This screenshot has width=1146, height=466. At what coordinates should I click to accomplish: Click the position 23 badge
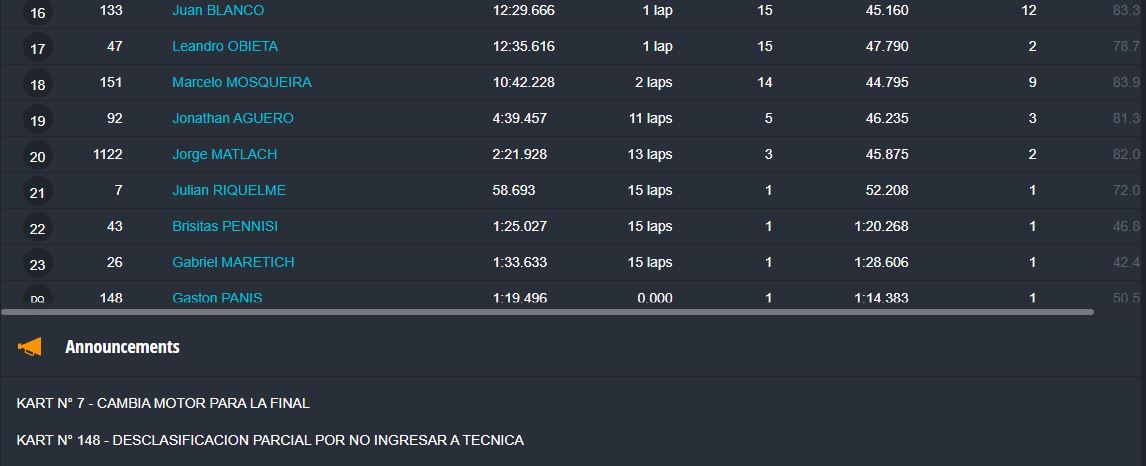point(38,265)
